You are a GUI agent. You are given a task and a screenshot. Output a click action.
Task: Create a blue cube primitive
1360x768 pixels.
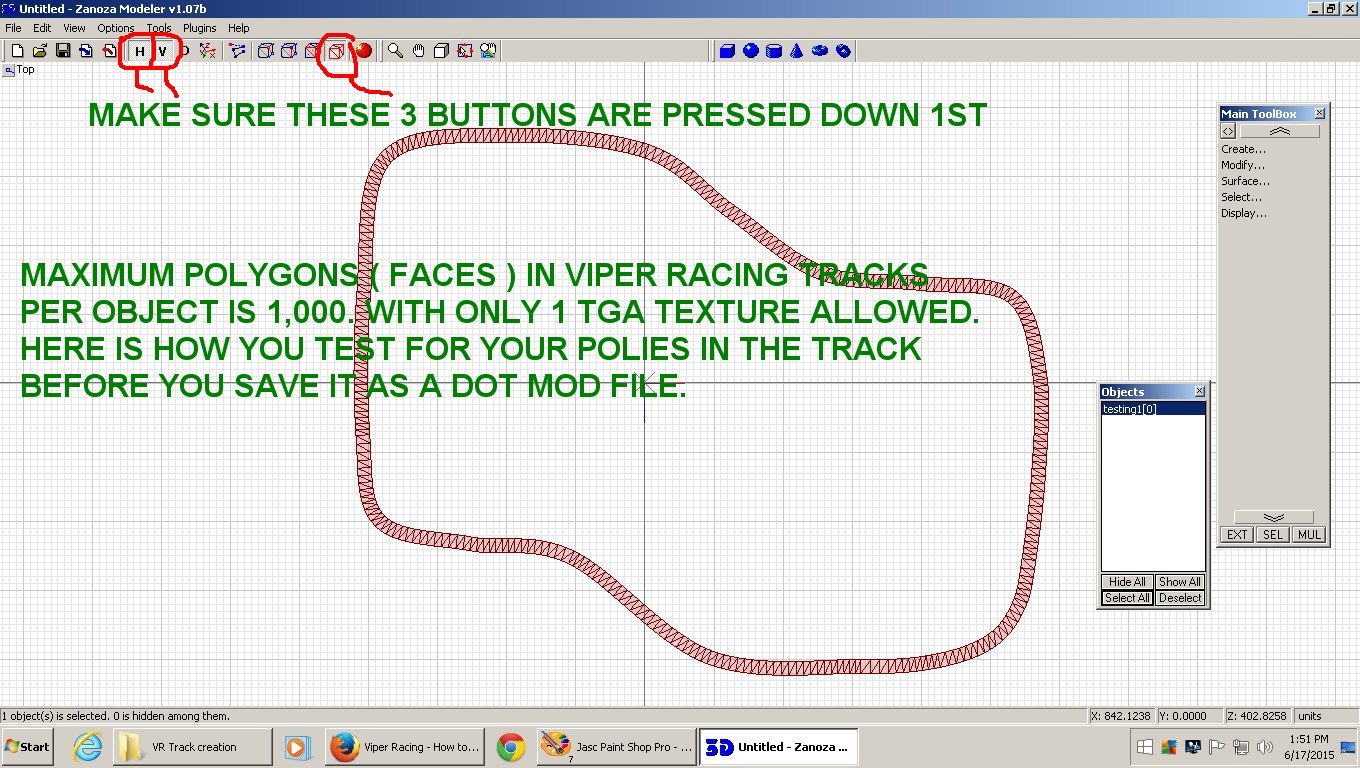(728, 50)
